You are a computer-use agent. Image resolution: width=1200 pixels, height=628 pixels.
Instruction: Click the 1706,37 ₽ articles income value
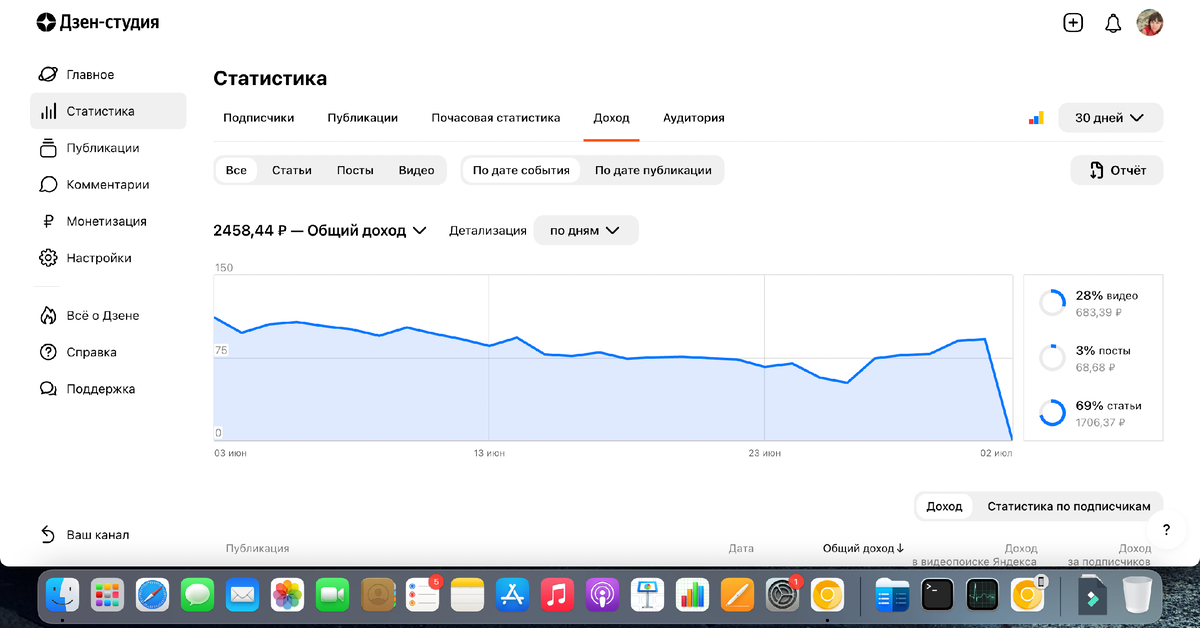point(1101,423)
